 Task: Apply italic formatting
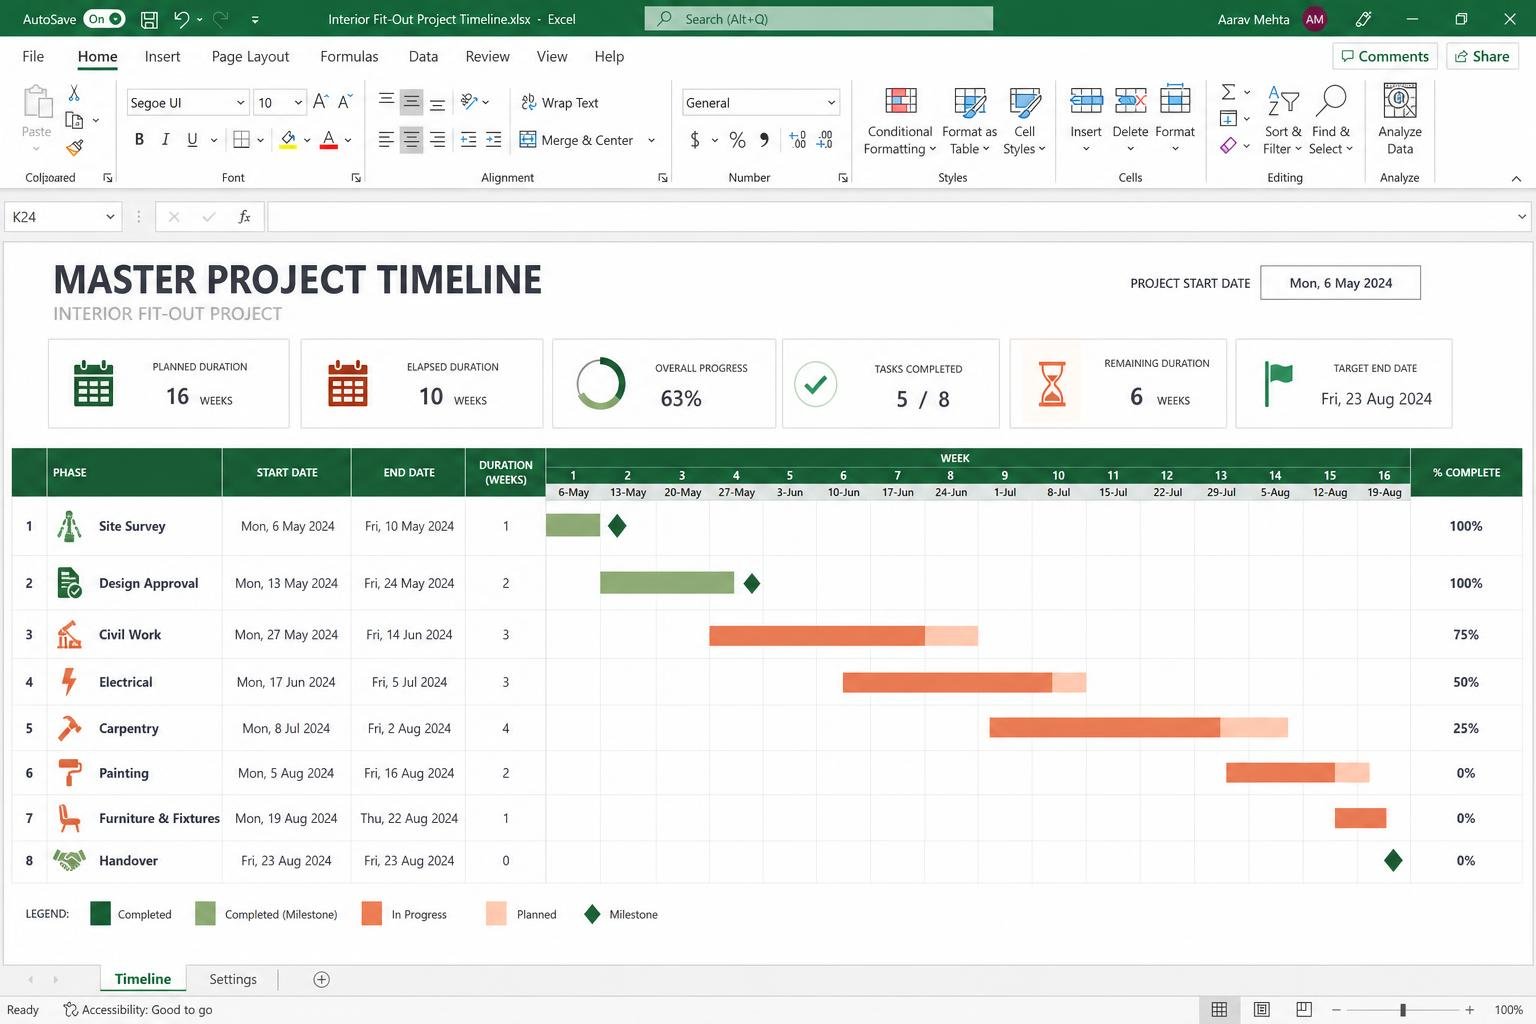[165, 140]
